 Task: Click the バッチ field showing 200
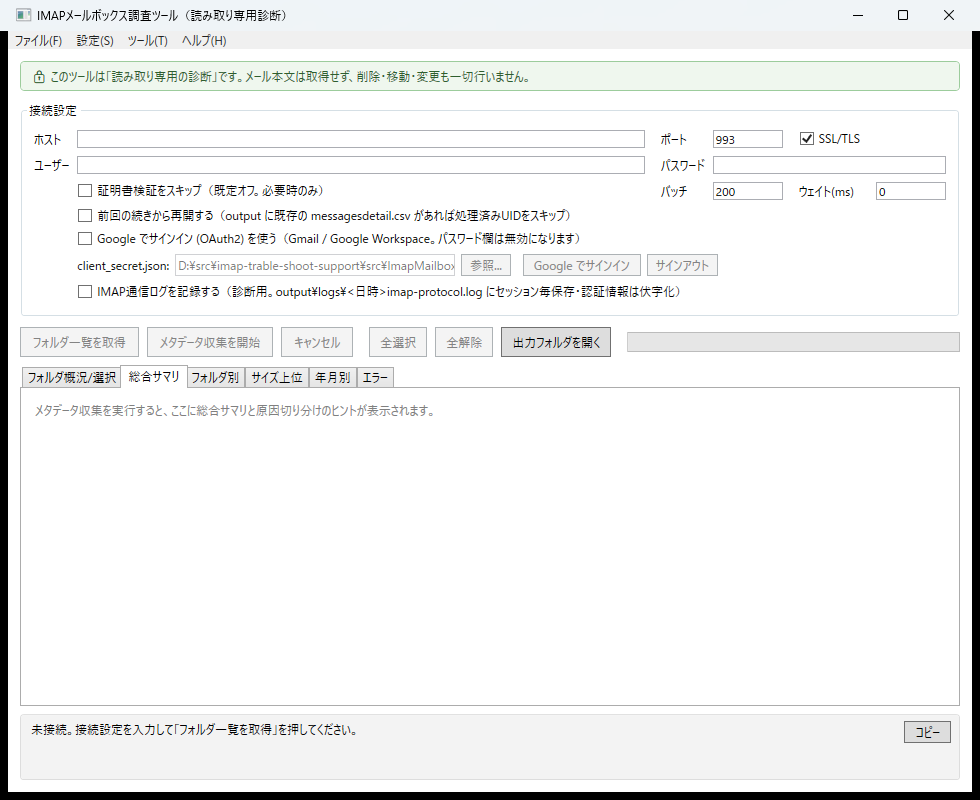point(748,191)
